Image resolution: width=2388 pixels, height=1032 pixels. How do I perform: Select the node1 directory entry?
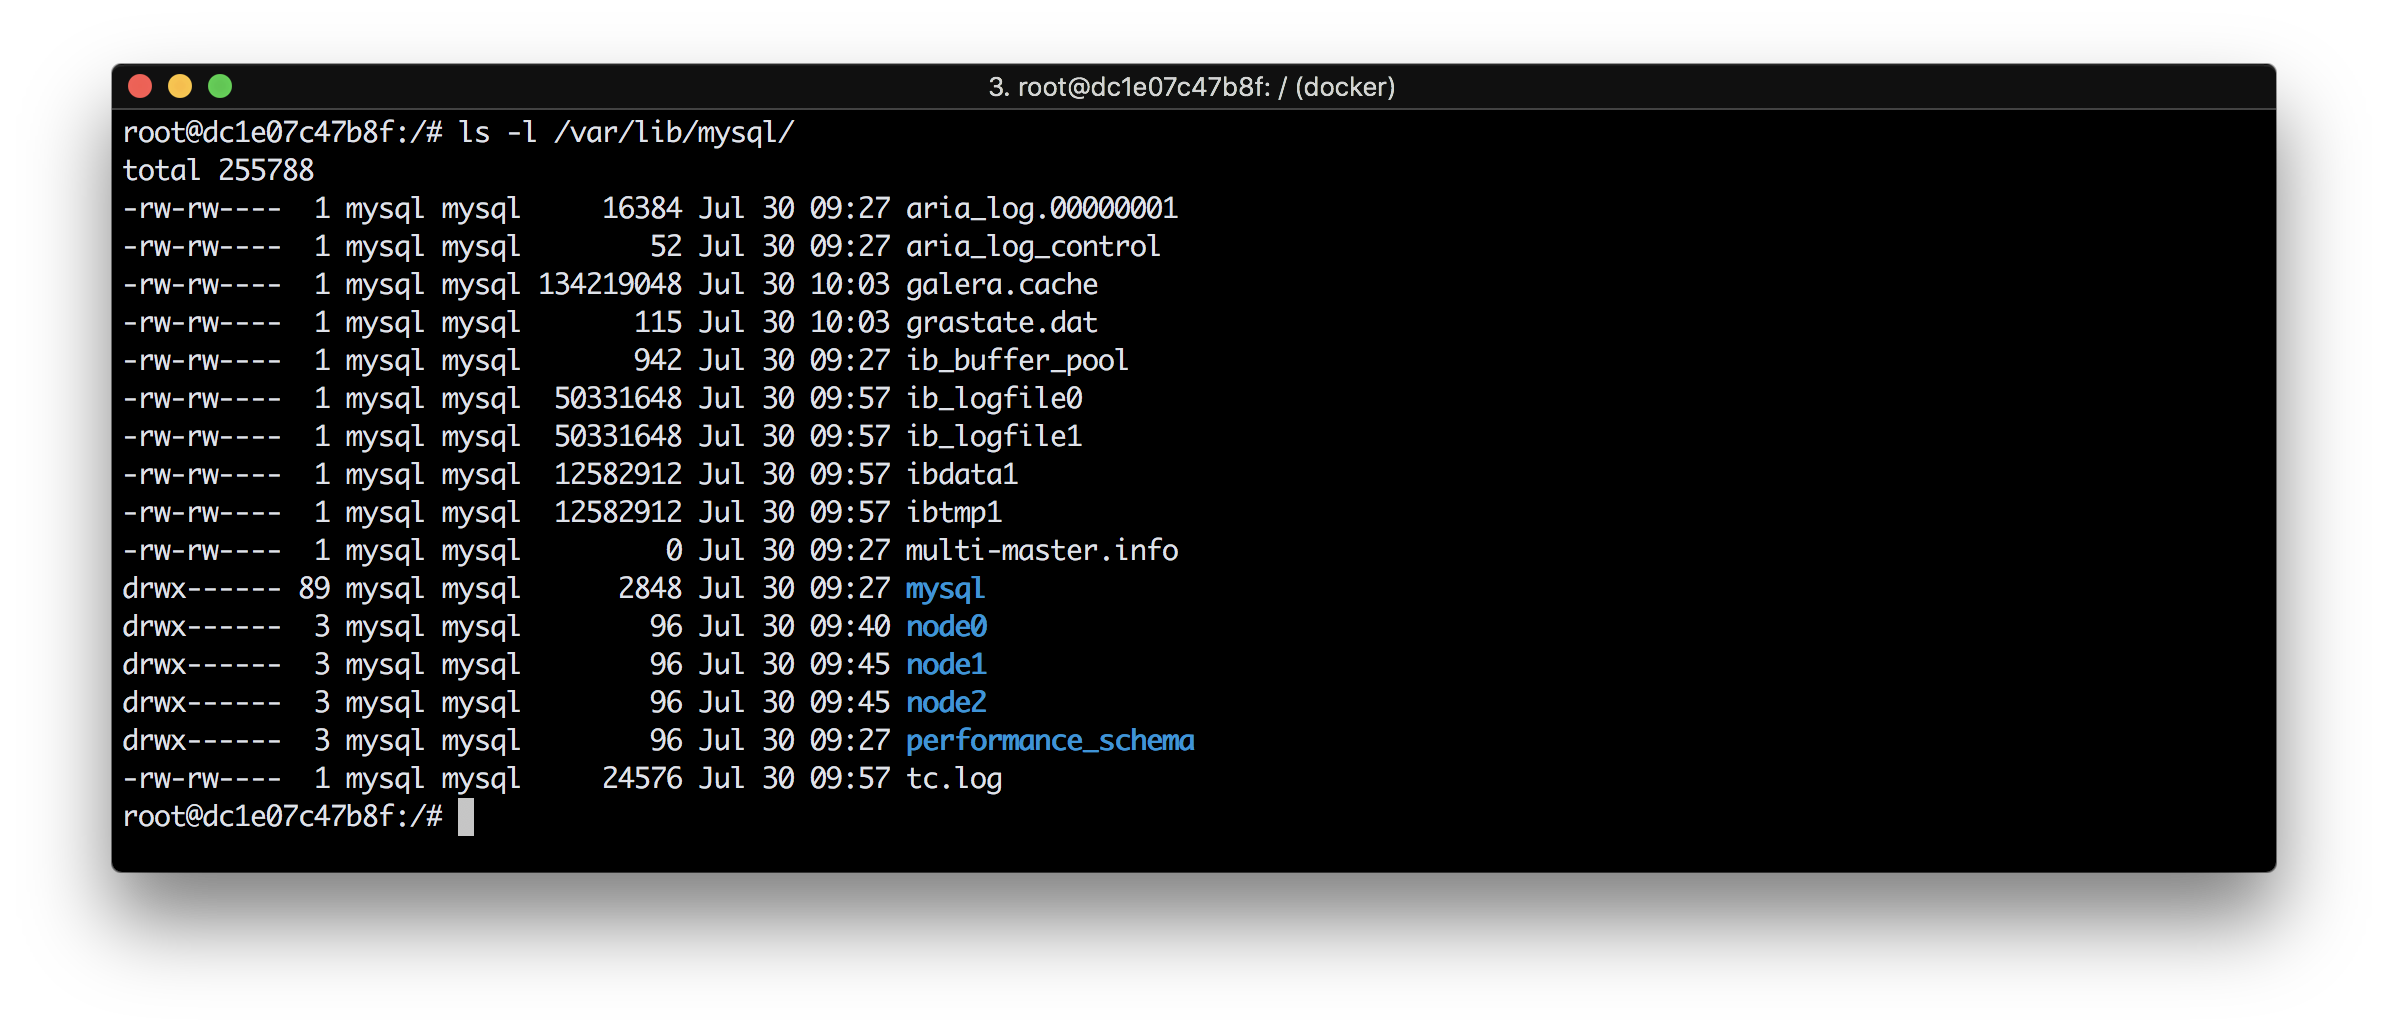coord(946,664)
